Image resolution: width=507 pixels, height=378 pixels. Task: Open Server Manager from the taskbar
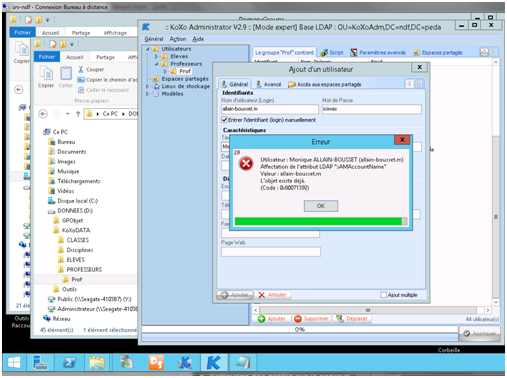(x=40, y=362)
